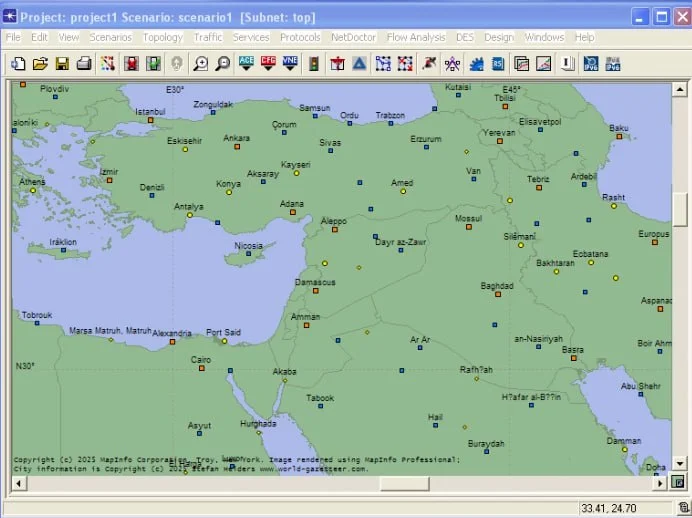The width and height of the screenshot is (692, 518).
Task: Click the stacked pages report icon
Action: (x=568, y=64)
